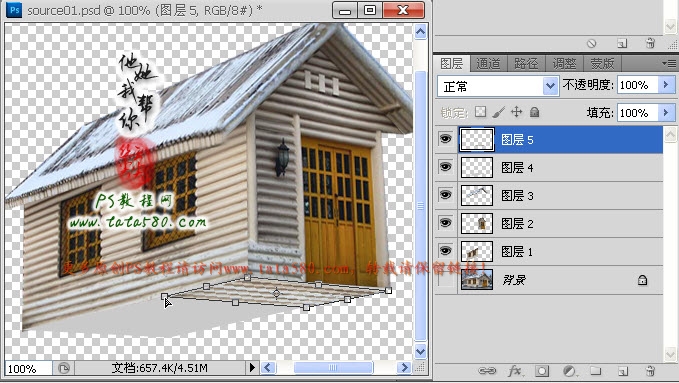This screenshot has width=679, height=383.
Task: Select the 图层 5 layer name
Action: tap(517, 140)
